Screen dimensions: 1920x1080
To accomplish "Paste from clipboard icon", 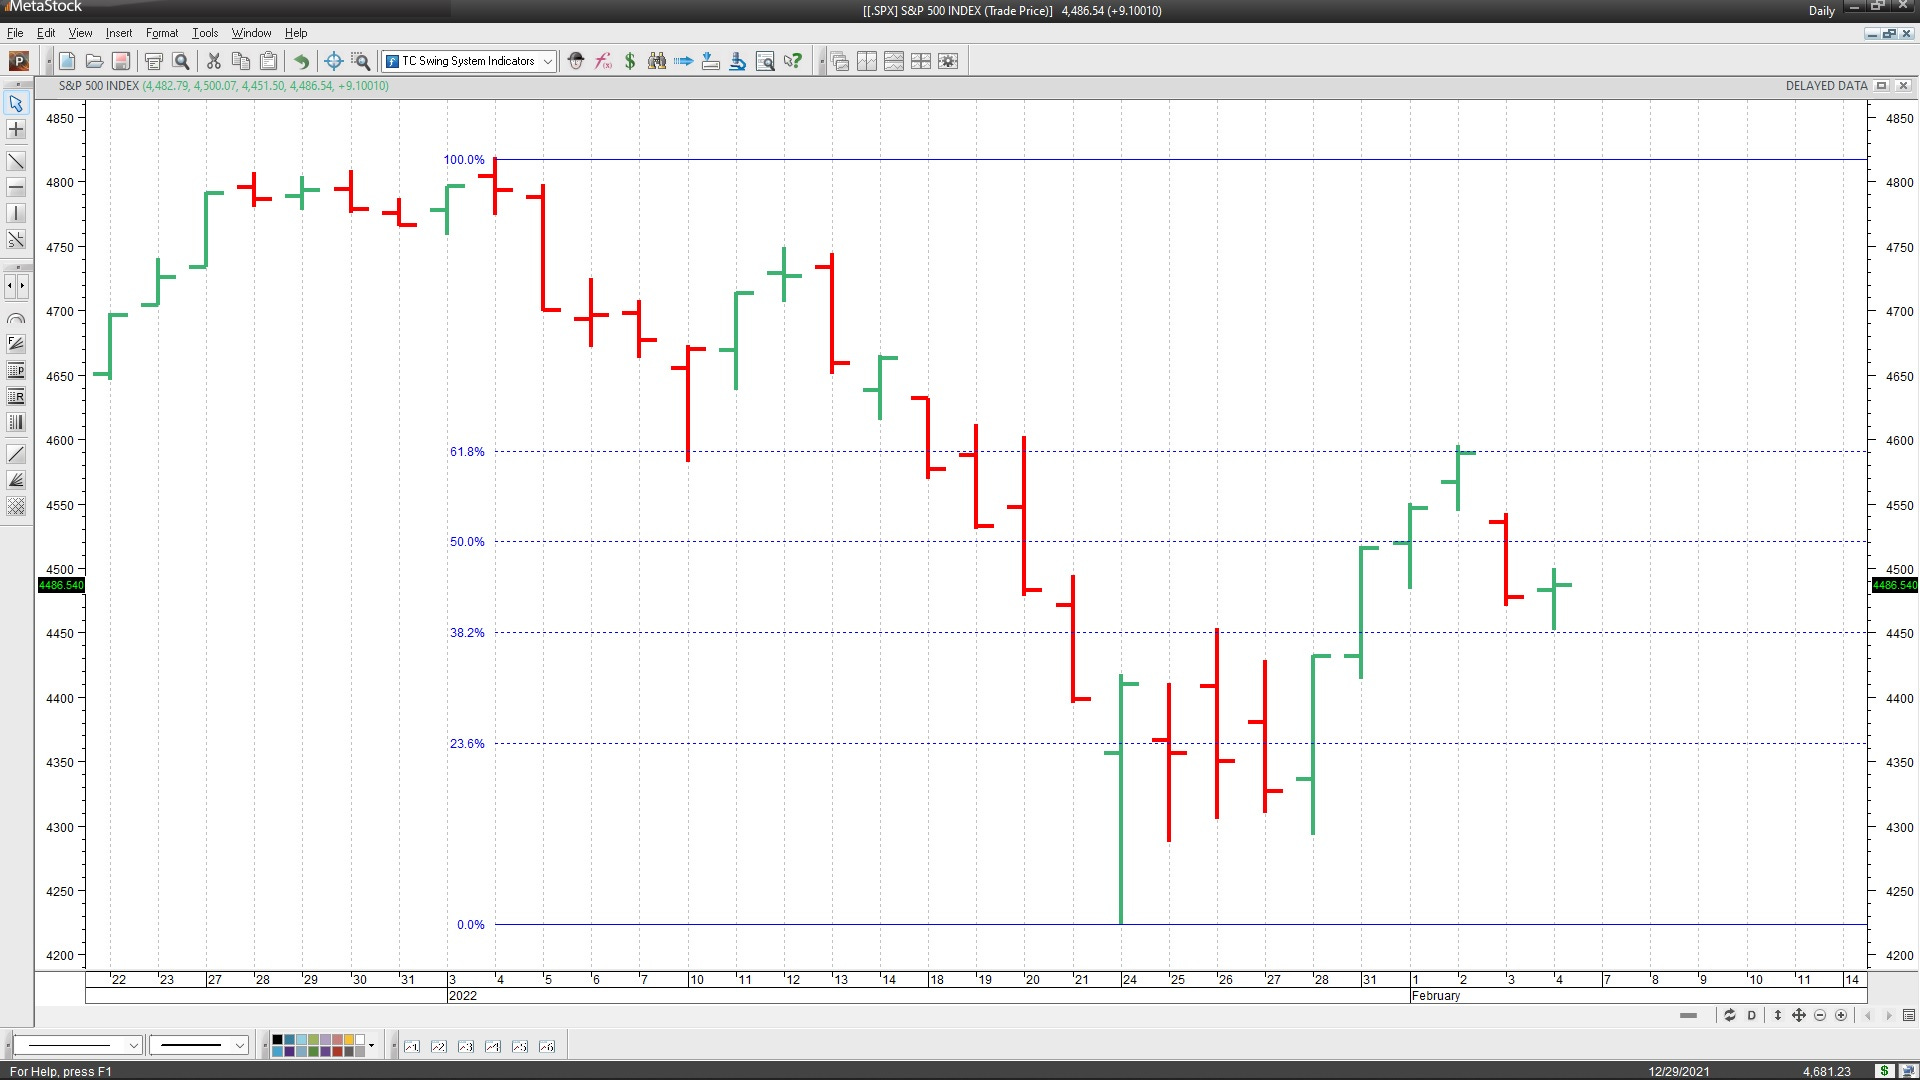I will 268,61.
